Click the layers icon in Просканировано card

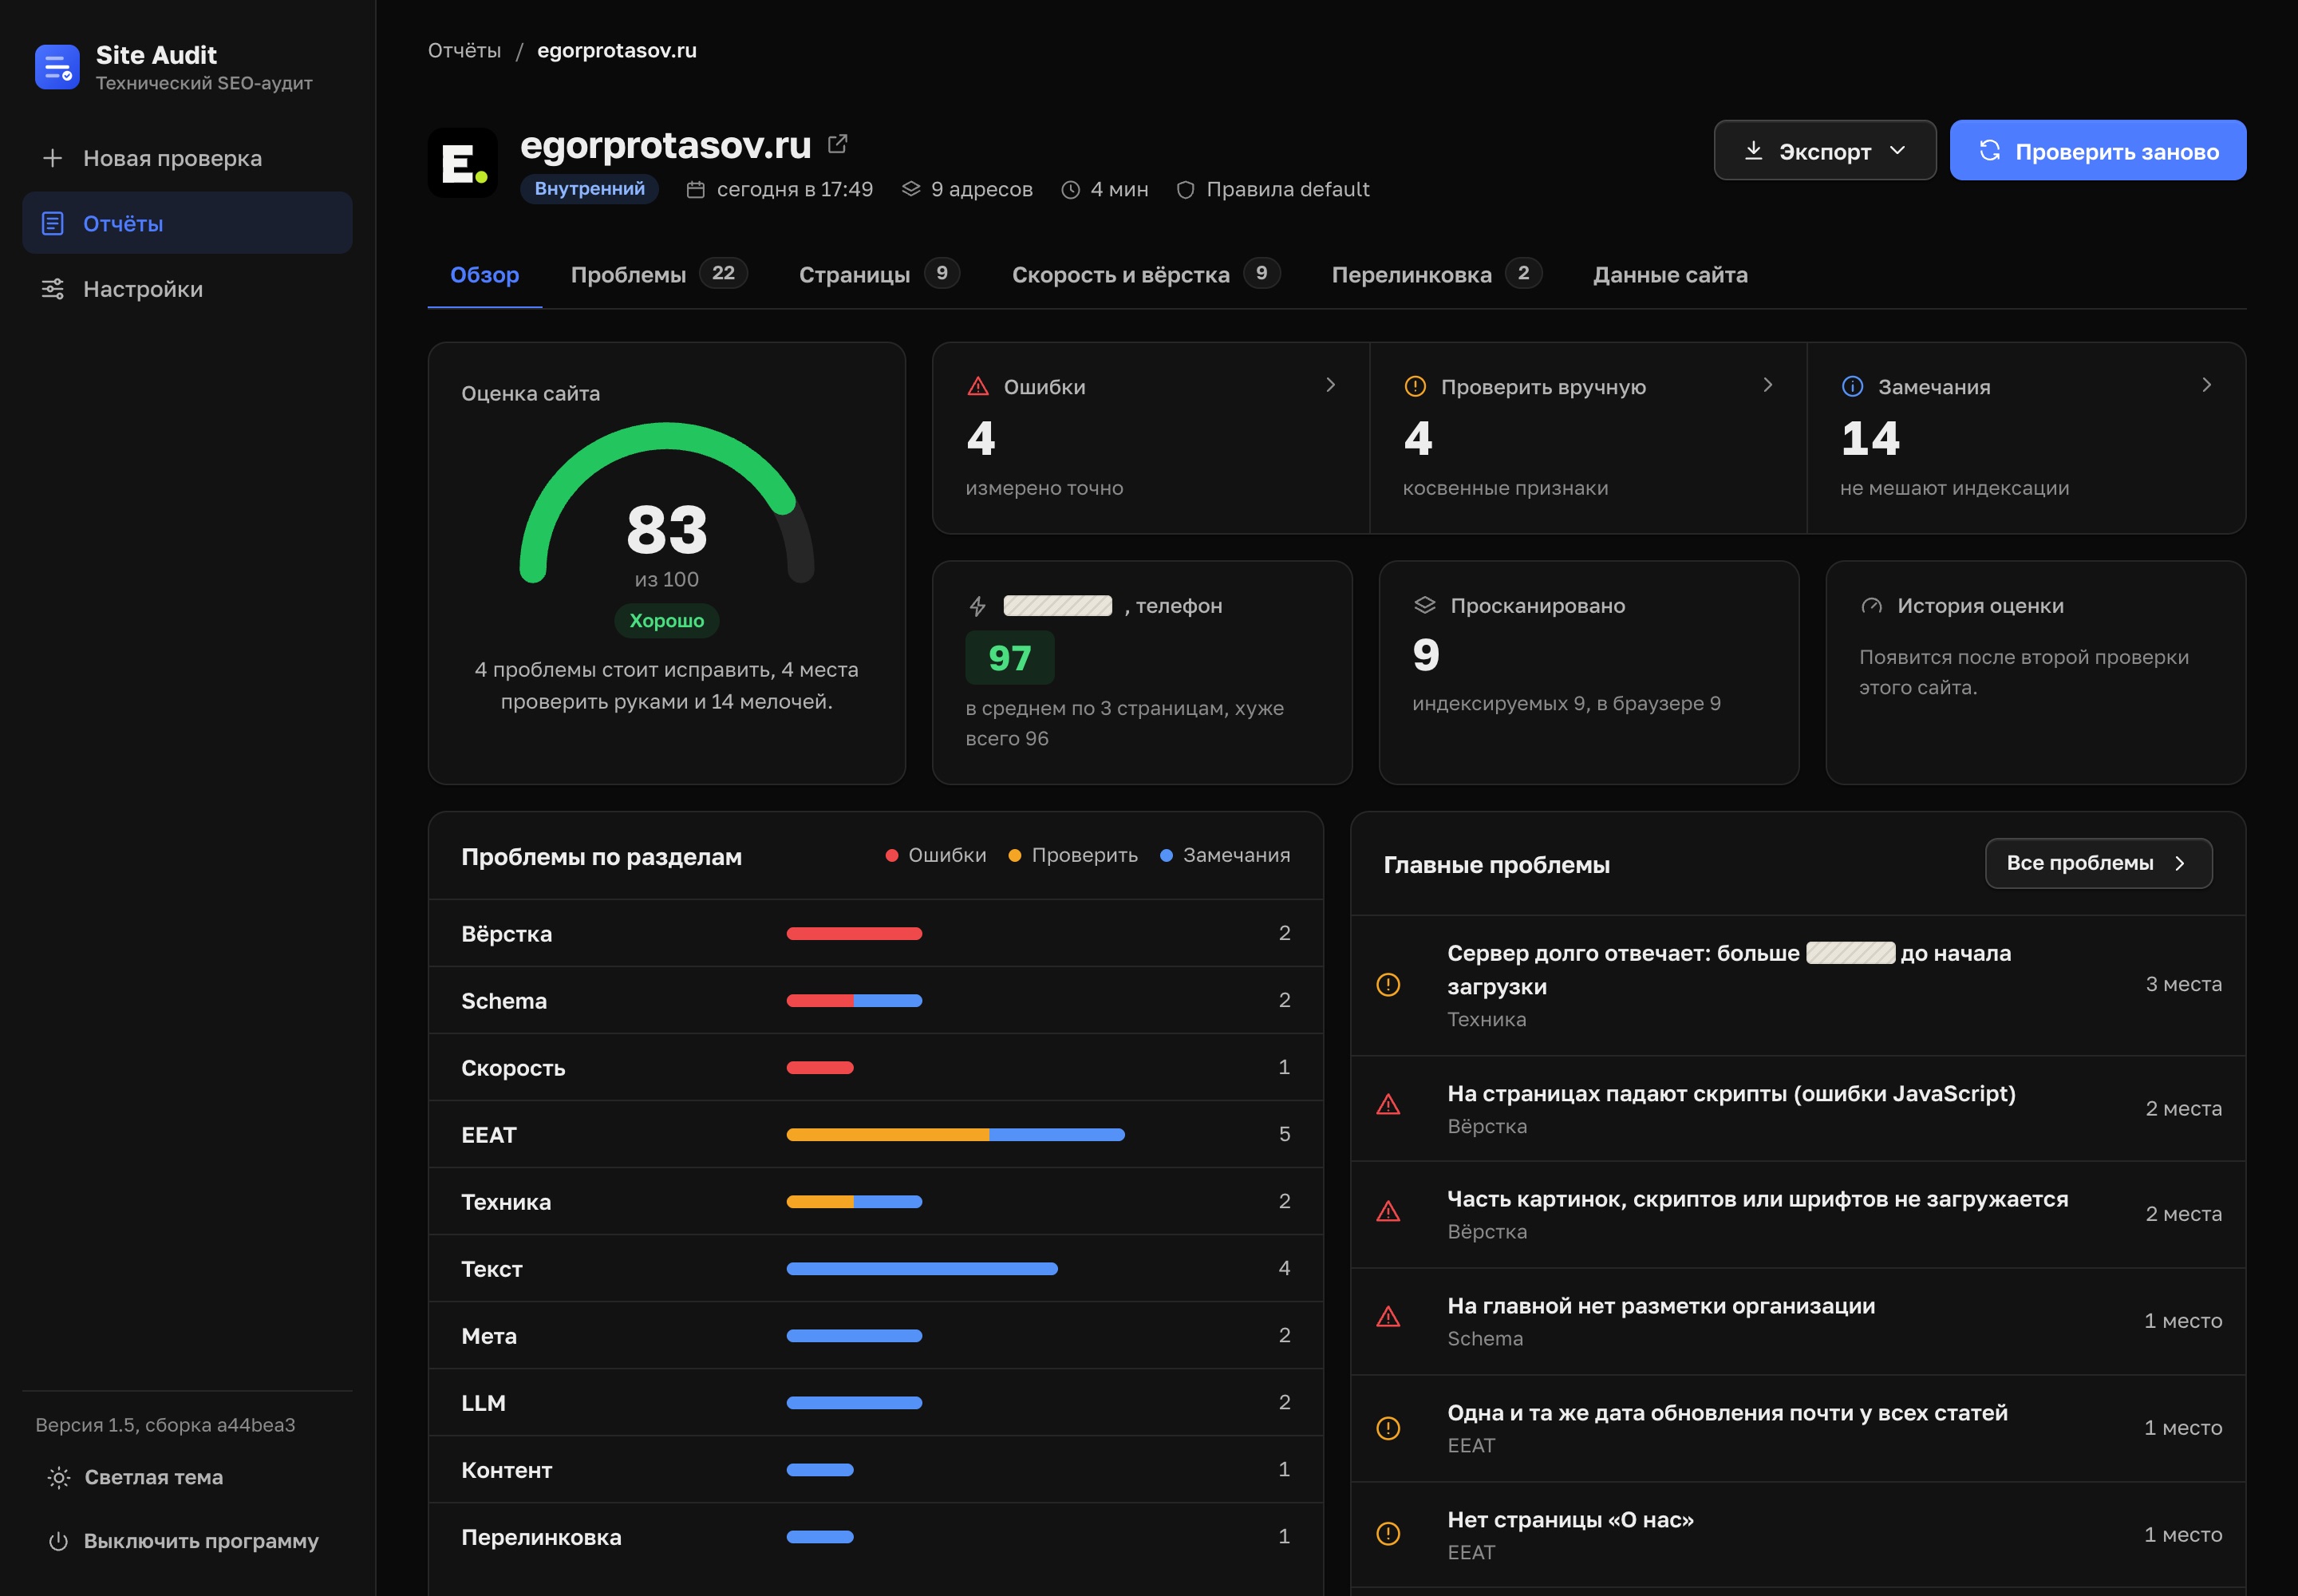[x=1425, y=605]
